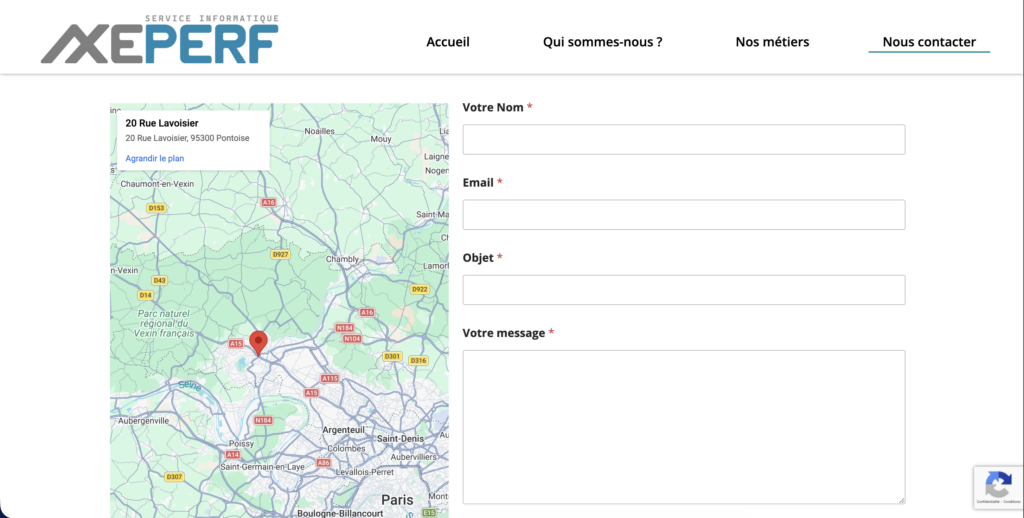Click the D153 road shield on the map
The width and height of the screenshot is (1024, 518).
point(156,208)
